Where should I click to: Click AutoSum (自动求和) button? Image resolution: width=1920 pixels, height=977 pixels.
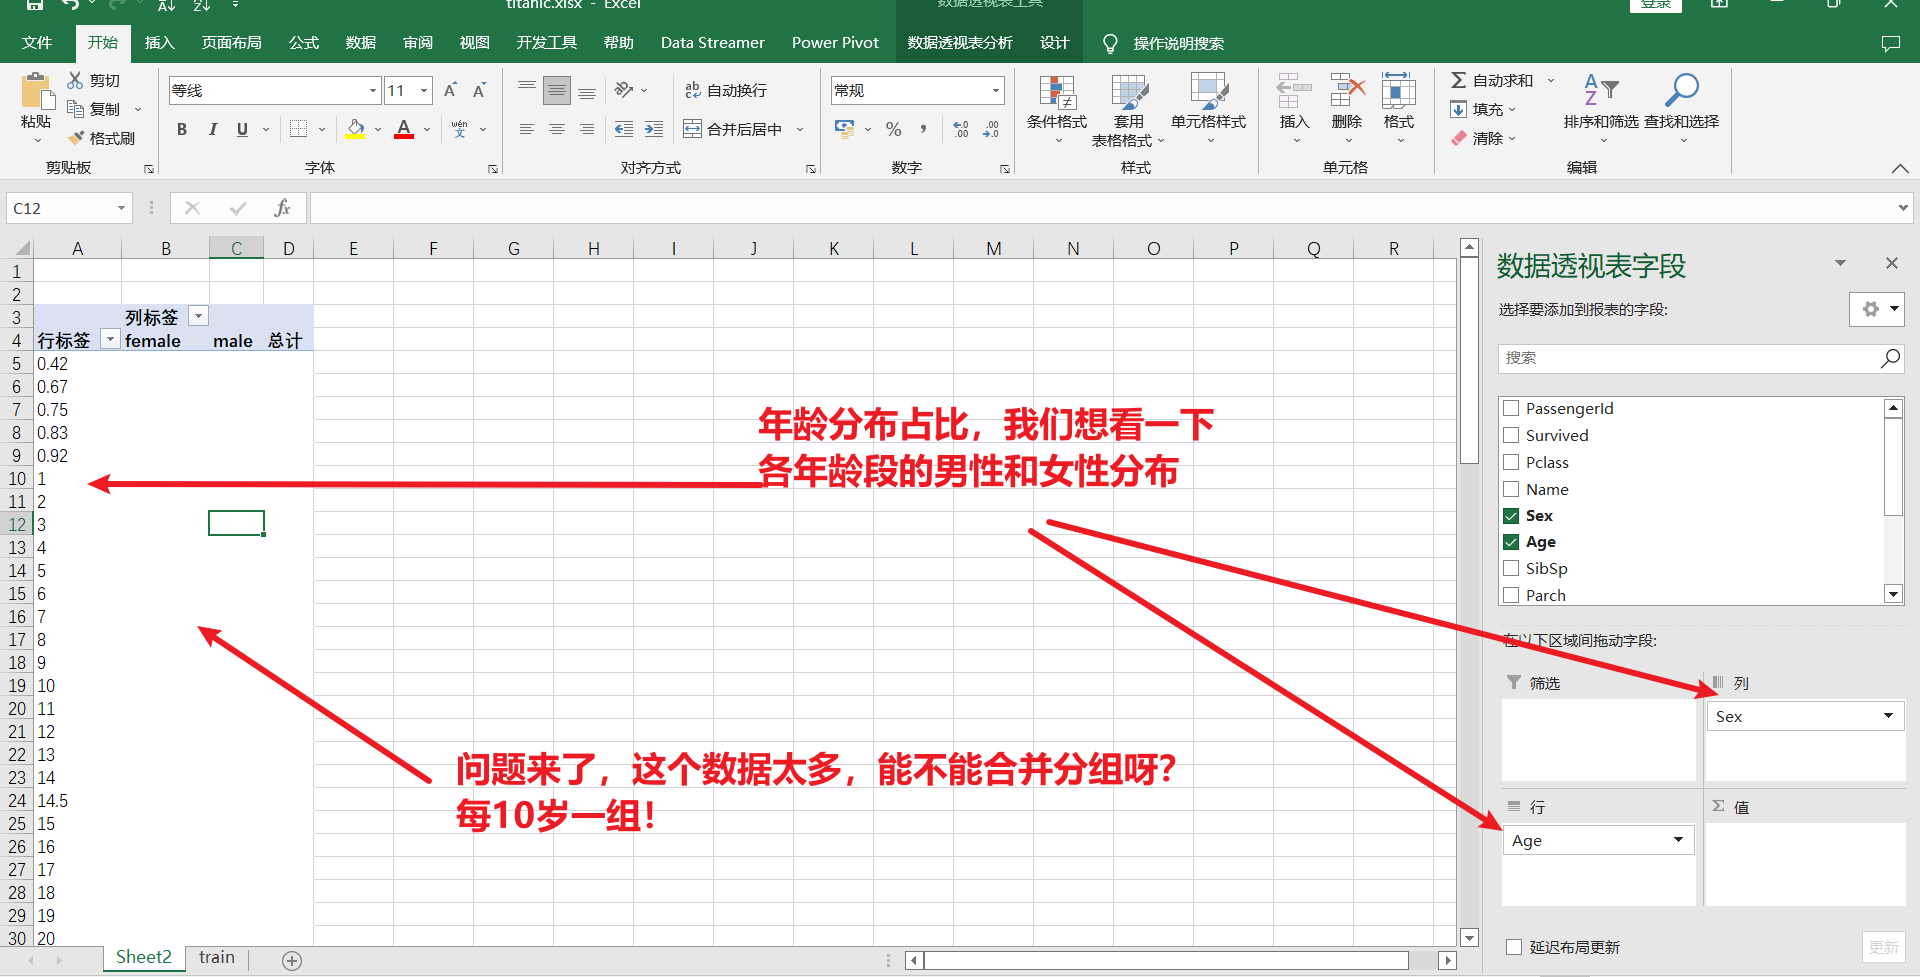[x=1492, y=80]
